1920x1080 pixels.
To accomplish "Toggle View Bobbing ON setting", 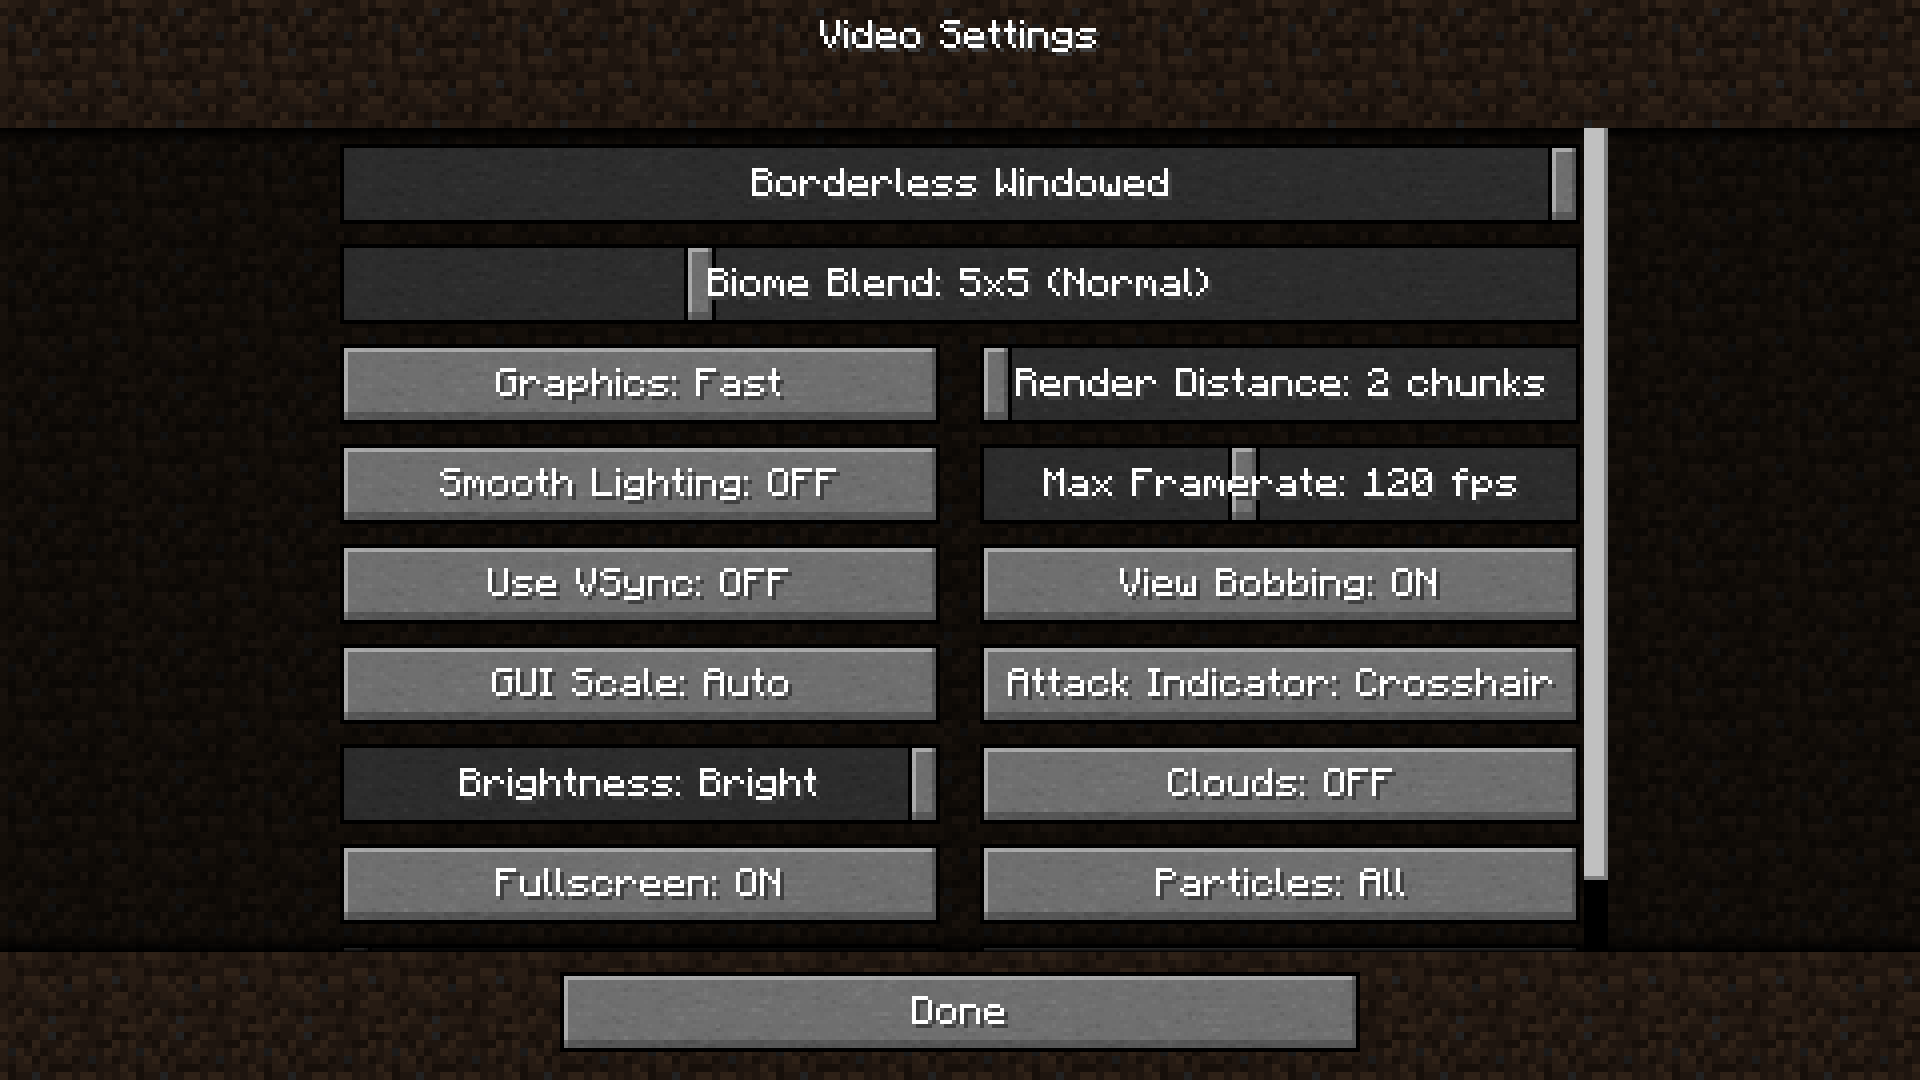I will pyautogui.click(x=1278, y=582).
